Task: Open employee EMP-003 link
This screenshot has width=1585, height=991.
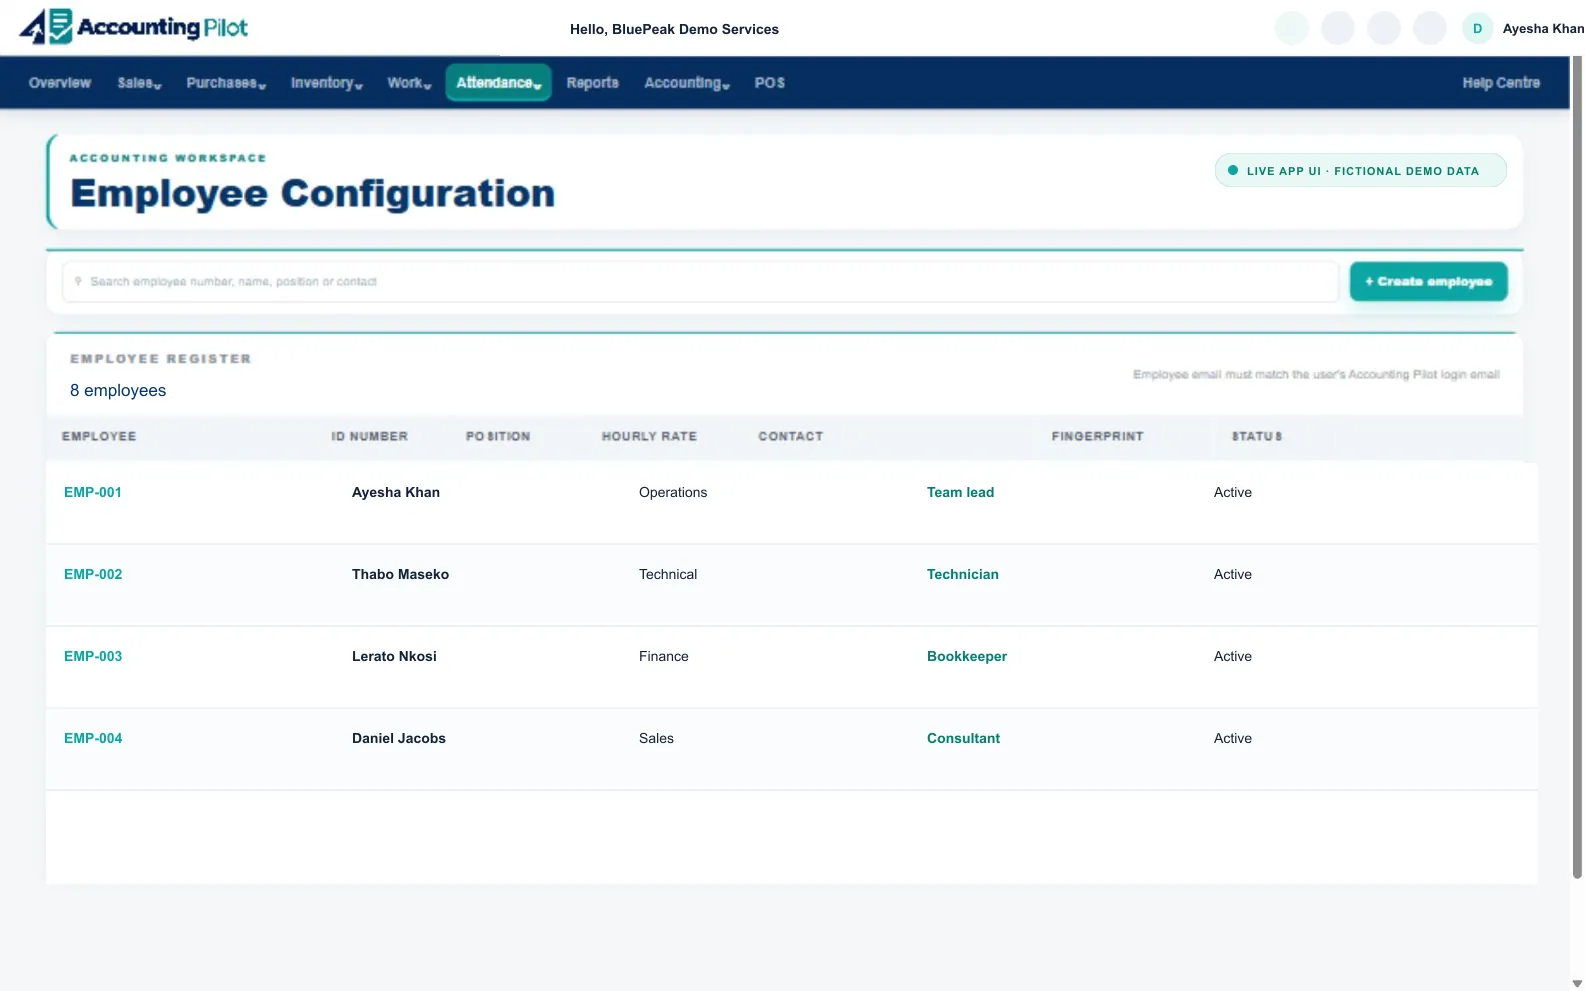Action: (93, 656)
